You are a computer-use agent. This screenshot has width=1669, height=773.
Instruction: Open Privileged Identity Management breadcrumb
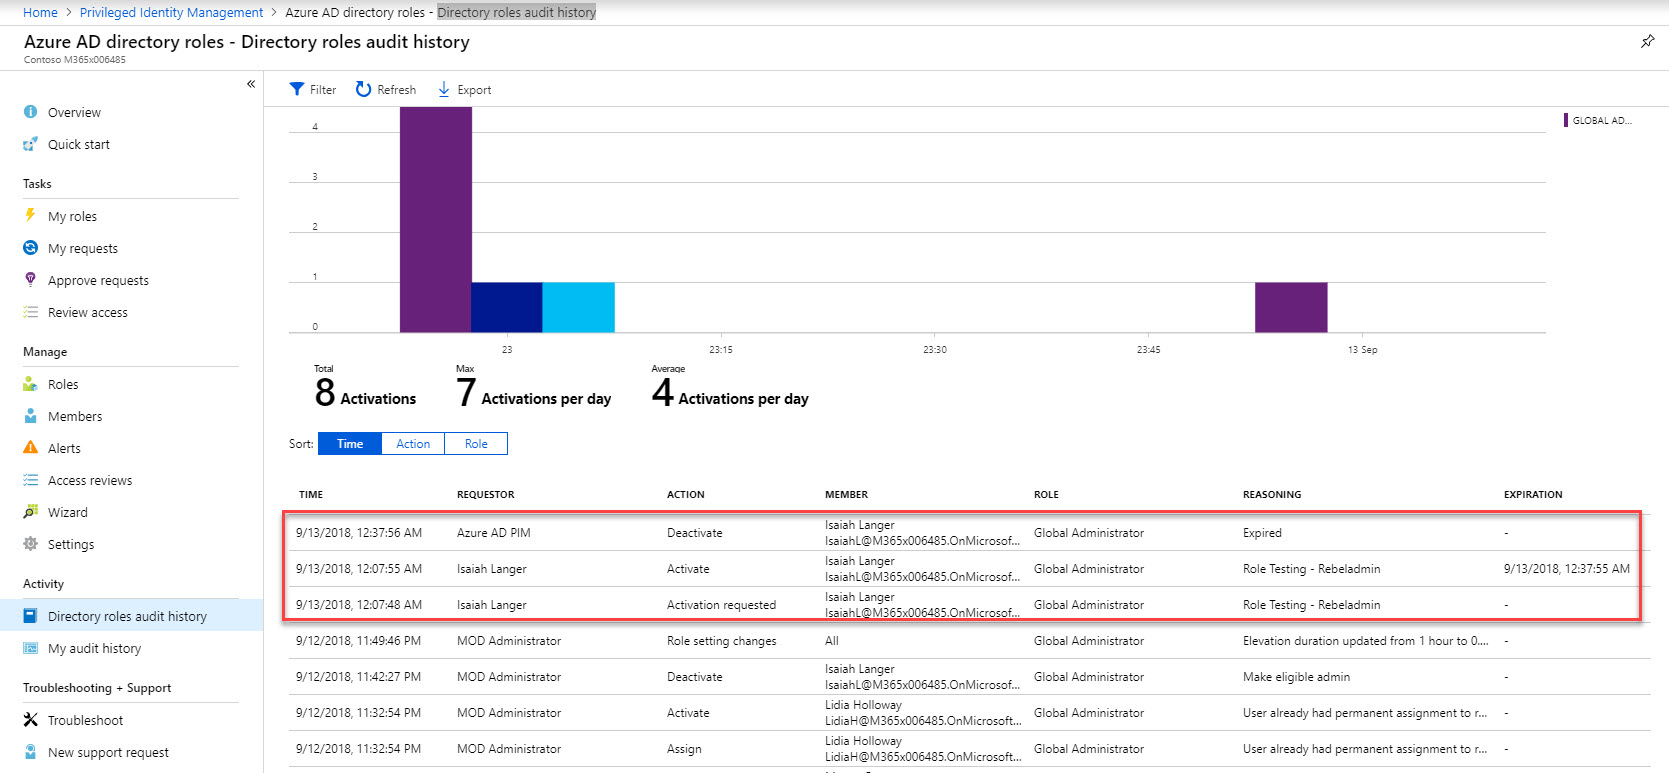click(171, 12)
